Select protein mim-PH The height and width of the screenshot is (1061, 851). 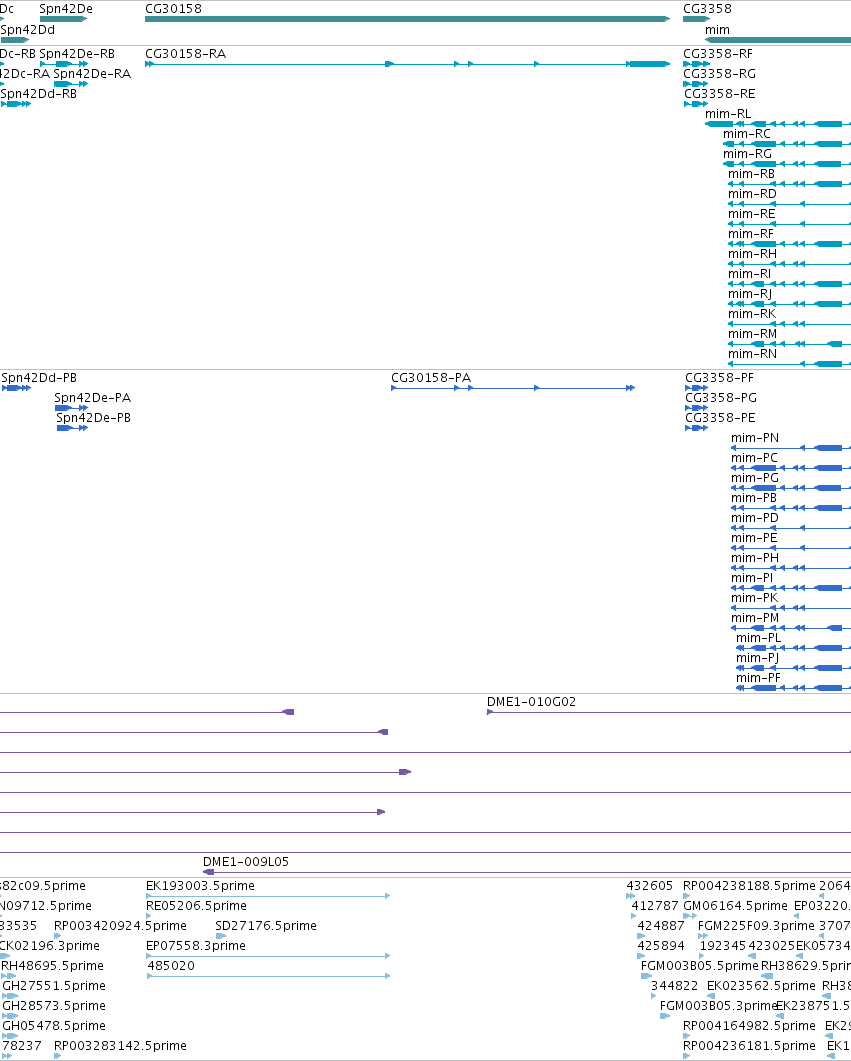[x=754, y=558]
